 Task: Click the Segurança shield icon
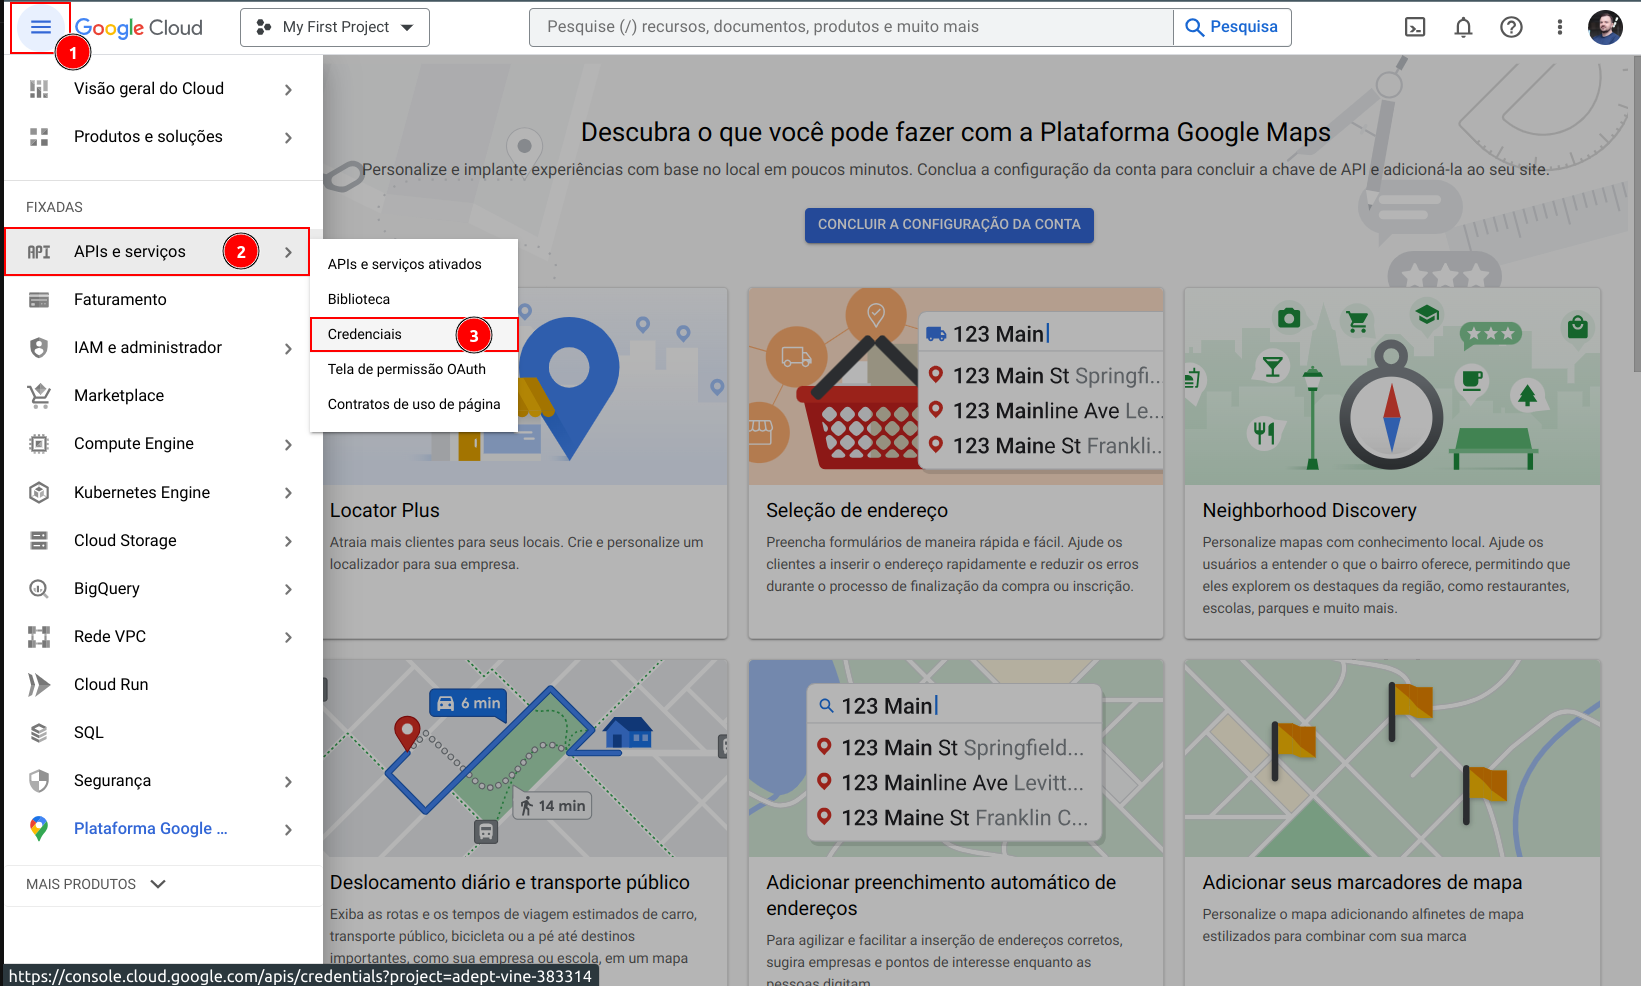[x=39, y=781]
